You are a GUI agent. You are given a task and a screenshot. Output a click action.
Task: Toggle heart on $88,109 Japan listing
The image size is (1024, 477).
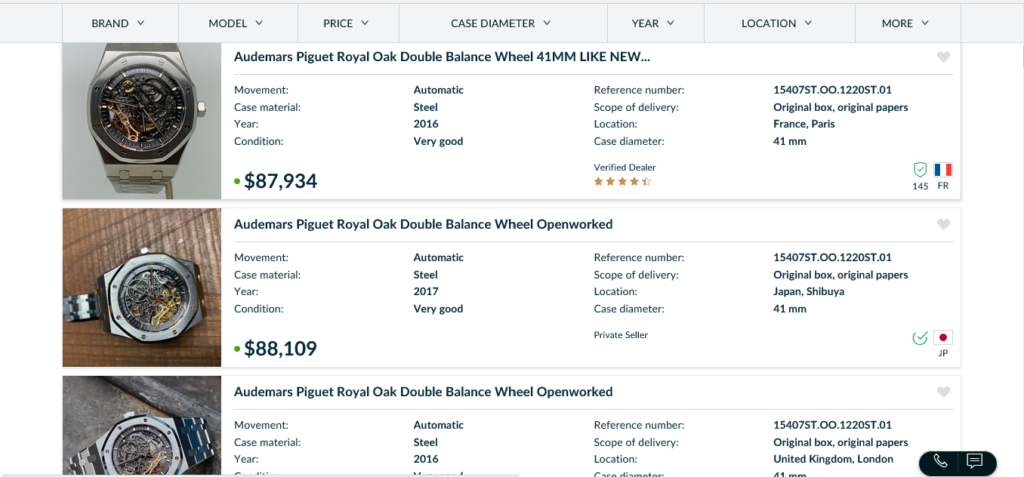coord(943,225)
